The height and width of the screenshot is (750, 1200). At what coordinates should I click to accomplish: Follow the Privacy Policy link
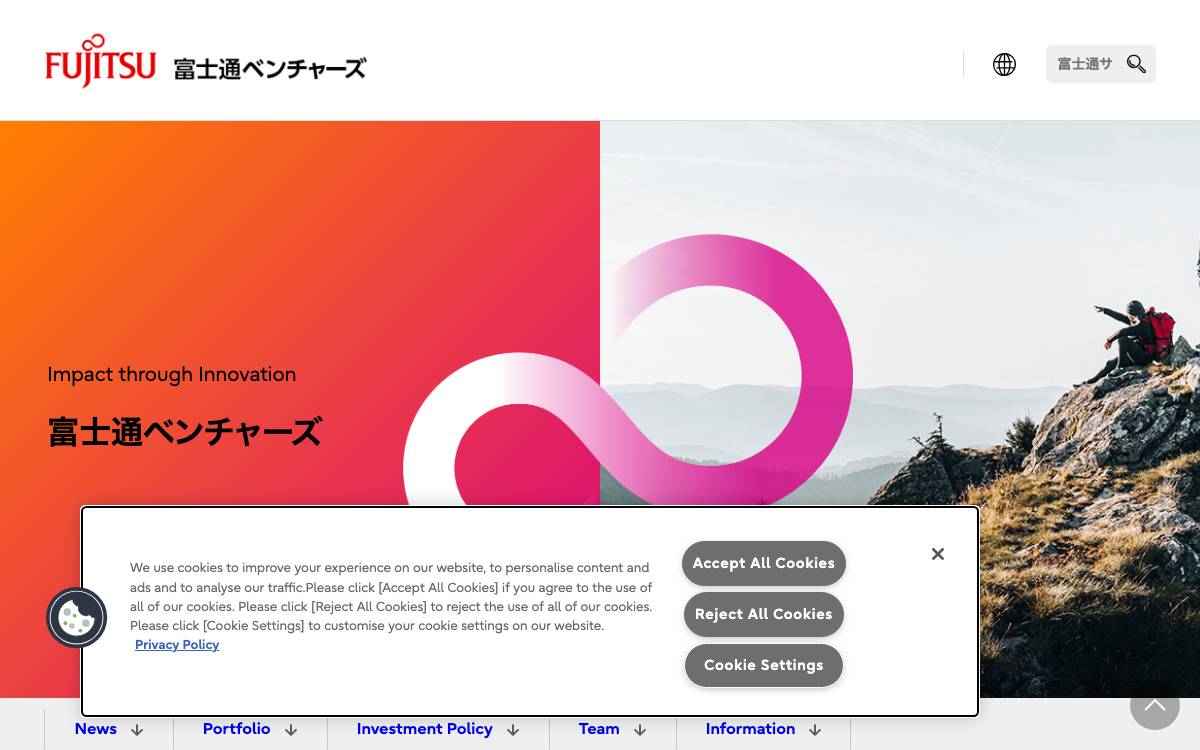coord(177,645)
